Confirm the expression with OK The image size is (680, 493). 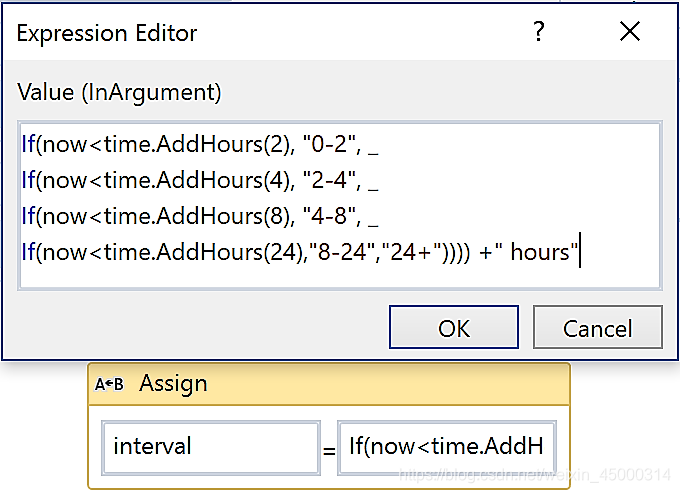click(454, 328)
